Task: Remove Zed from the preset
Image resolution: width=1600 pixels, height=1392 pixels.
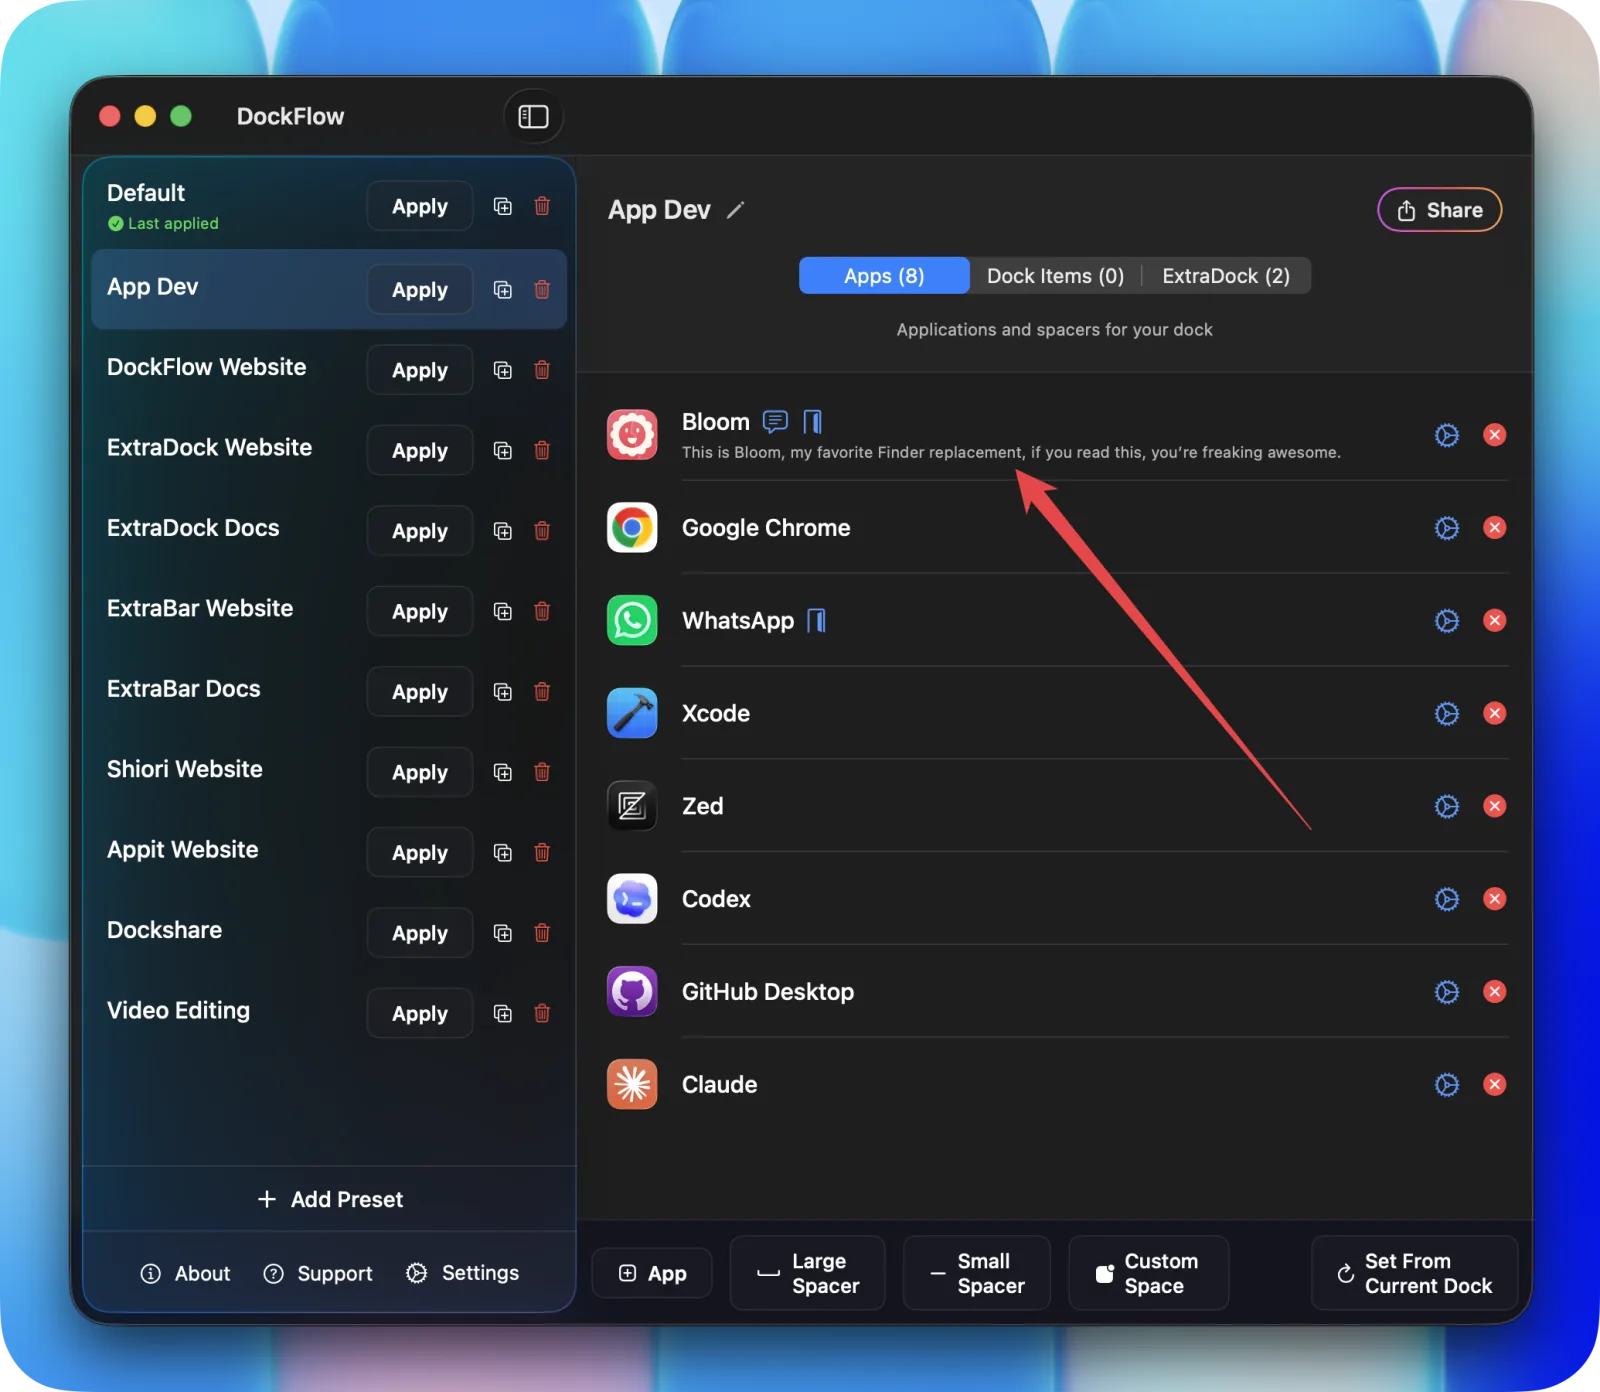Action: [1495, 806]
